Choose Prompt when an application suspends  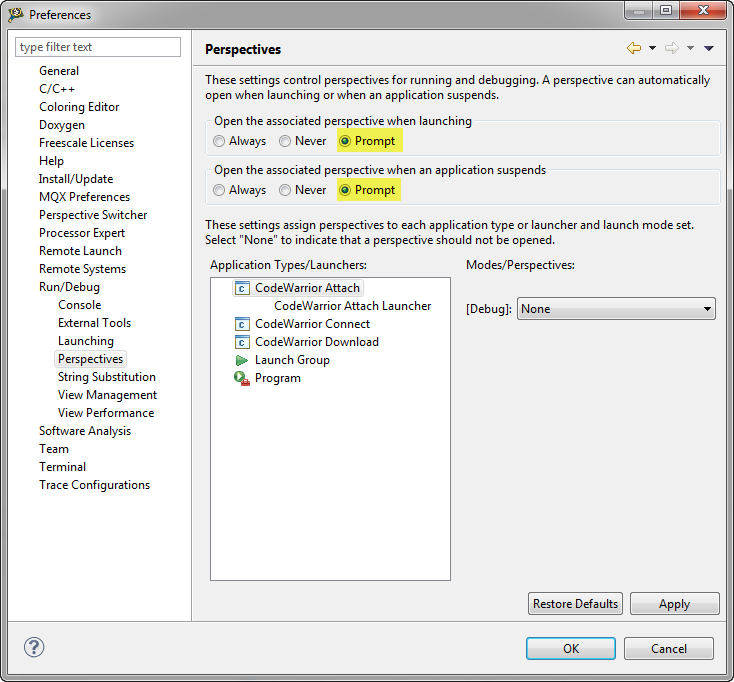click(x=346, y=190)
